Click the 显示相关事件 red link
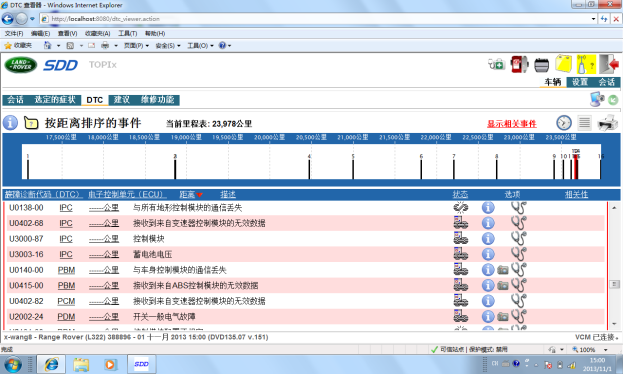The height and width of the screenshot is (374, 623). point(512,124)
